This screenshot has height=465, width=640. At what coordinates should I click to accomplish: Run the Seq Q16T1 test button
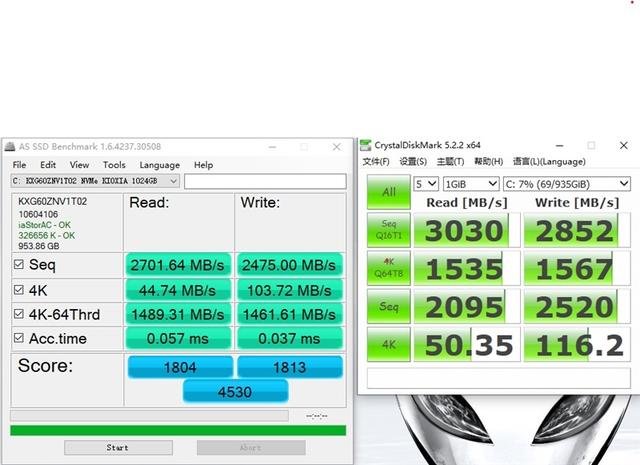tap(389, 230)
